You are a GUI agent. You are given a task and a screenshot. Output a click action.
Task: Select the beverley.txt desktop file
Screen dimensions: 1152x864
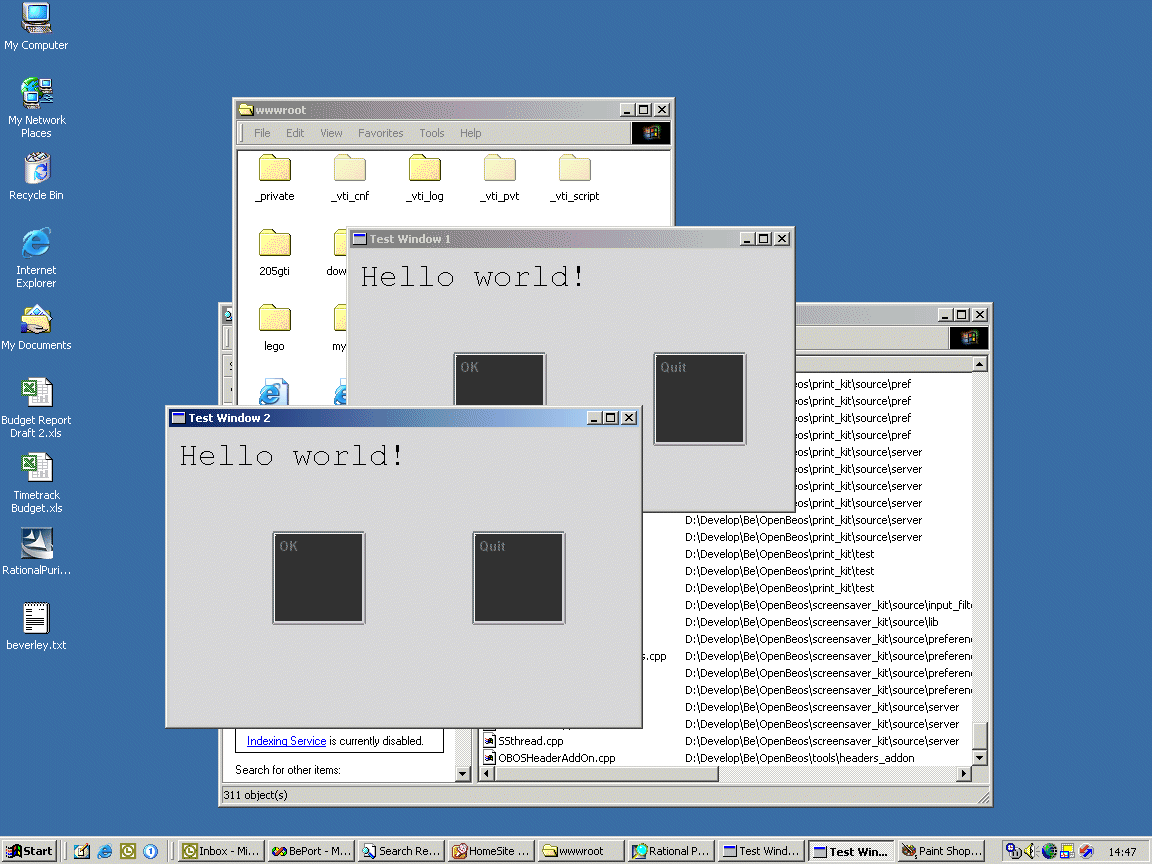(x=36, y=619)
